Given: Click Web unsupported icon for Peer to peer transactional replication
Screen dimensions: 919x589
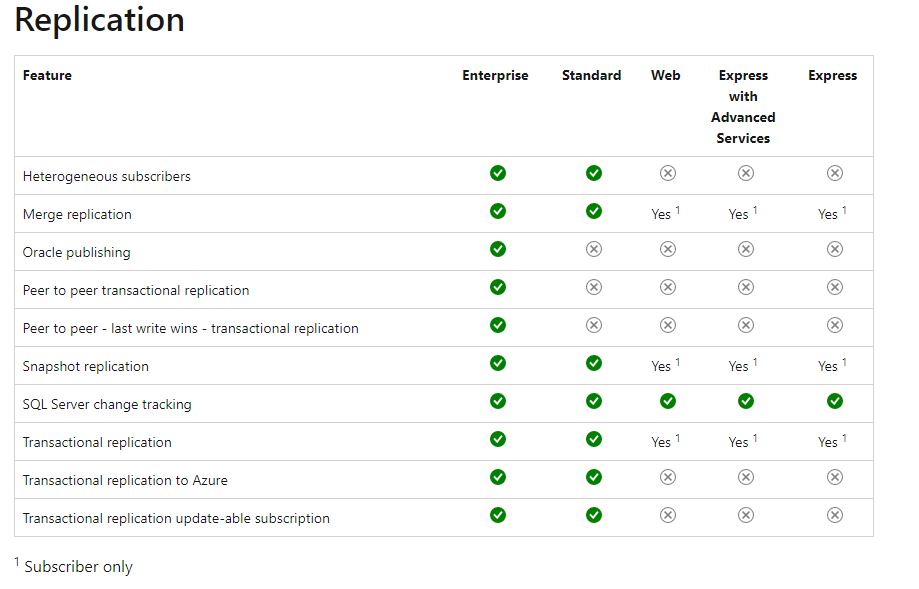Looking at the screenshot, I should (668, 287).
